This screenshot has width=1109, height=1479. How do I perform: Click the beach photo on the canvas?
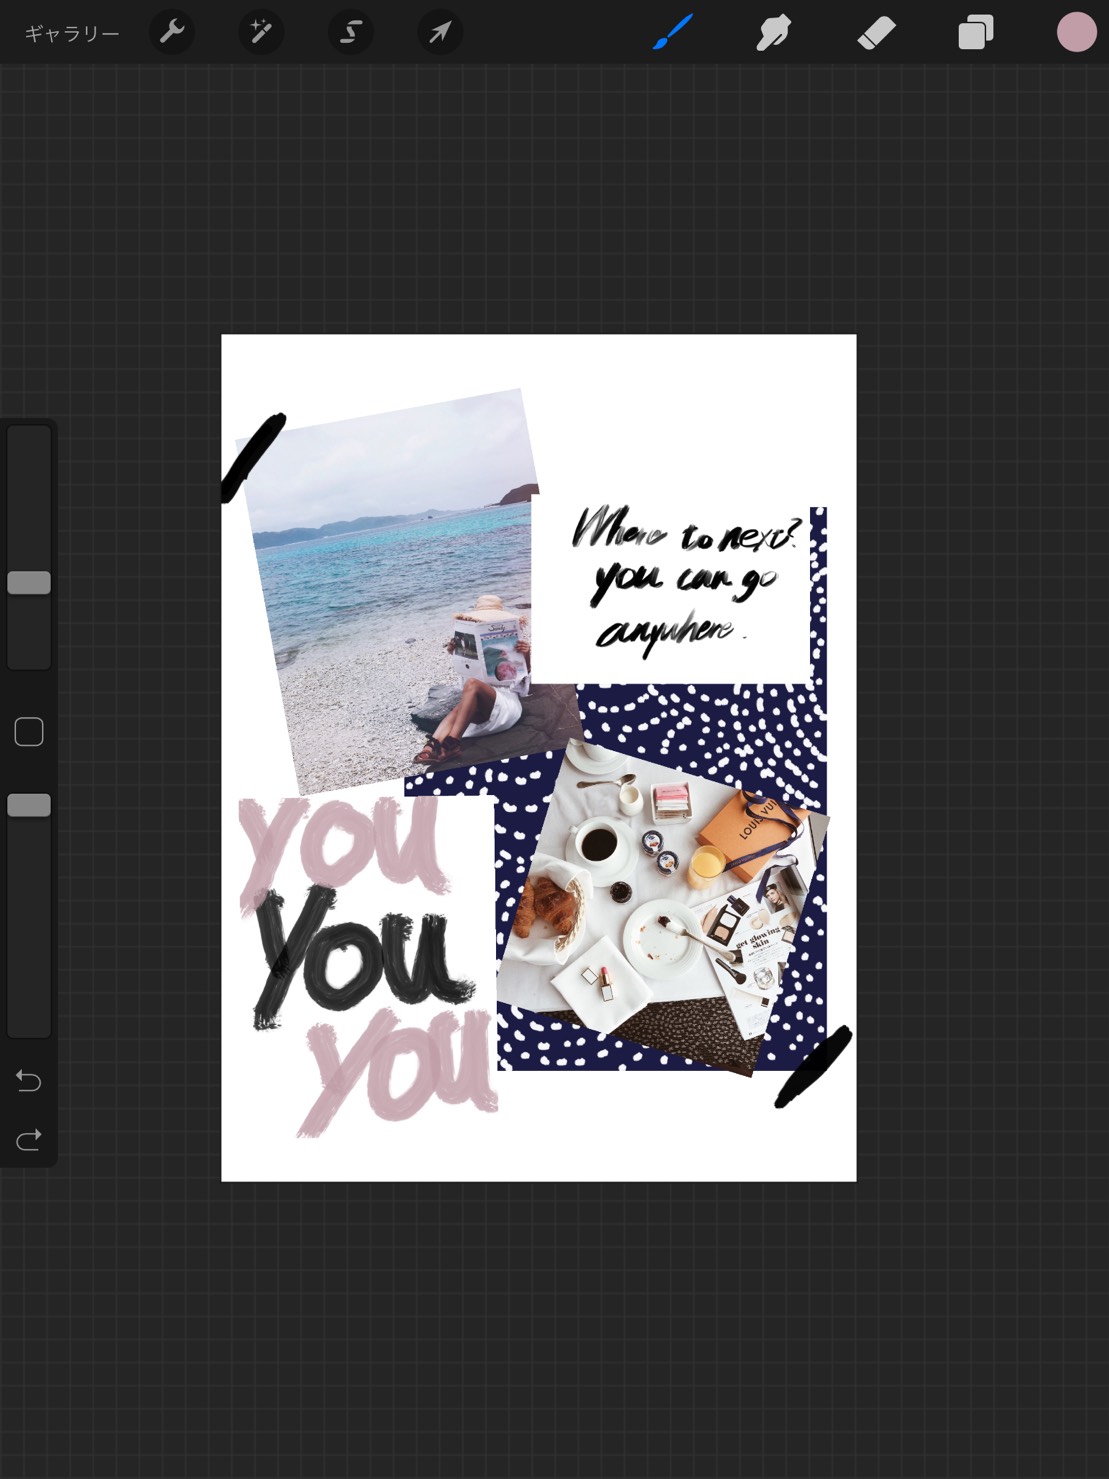[x=400, y=590]
